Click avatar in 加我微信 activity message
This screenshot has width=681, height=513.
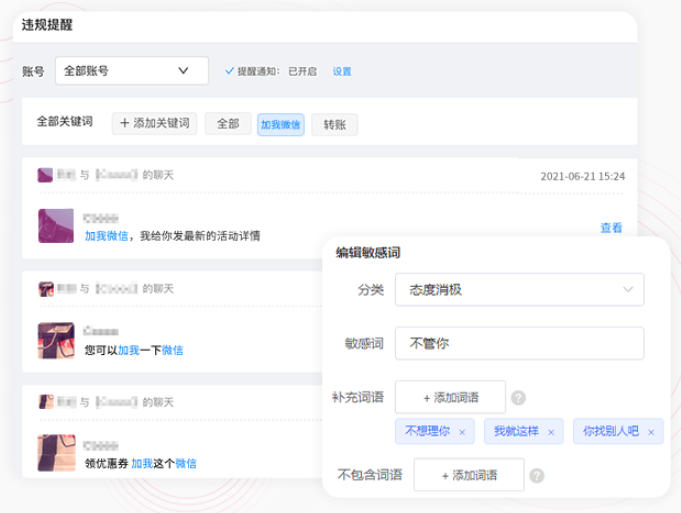[56, 226]
